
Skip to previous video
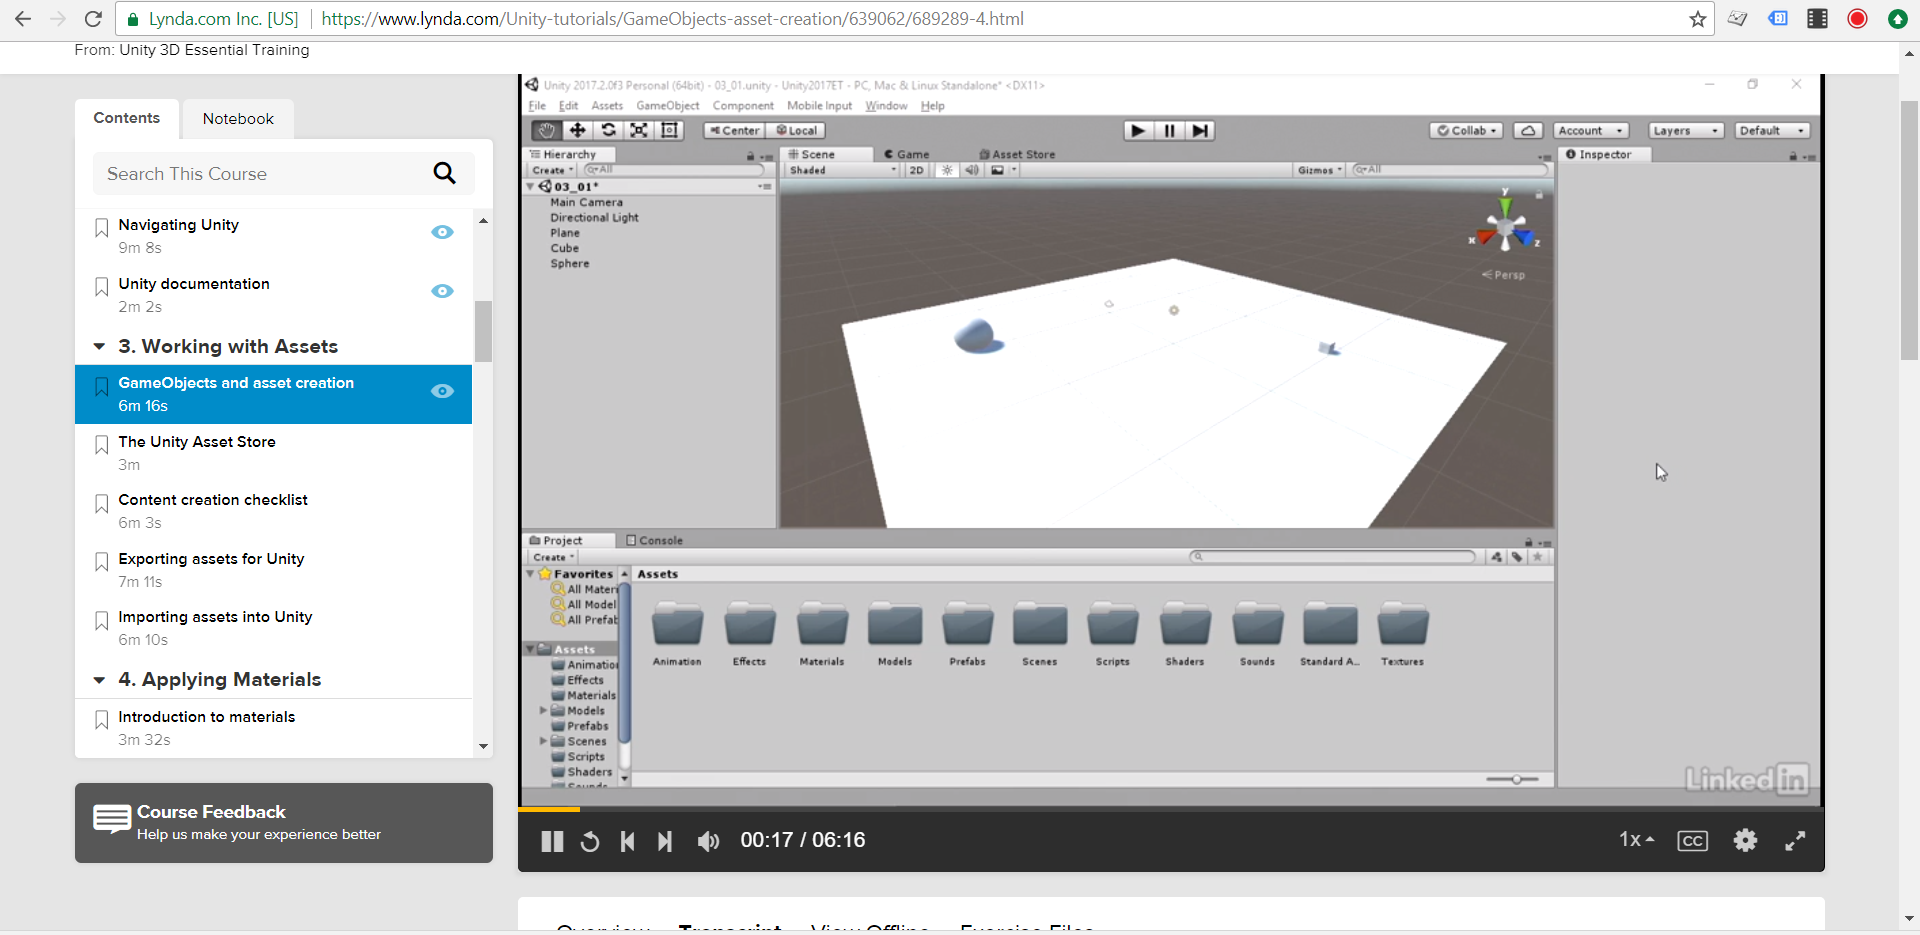pyautogui.click(x=628, y=841)
